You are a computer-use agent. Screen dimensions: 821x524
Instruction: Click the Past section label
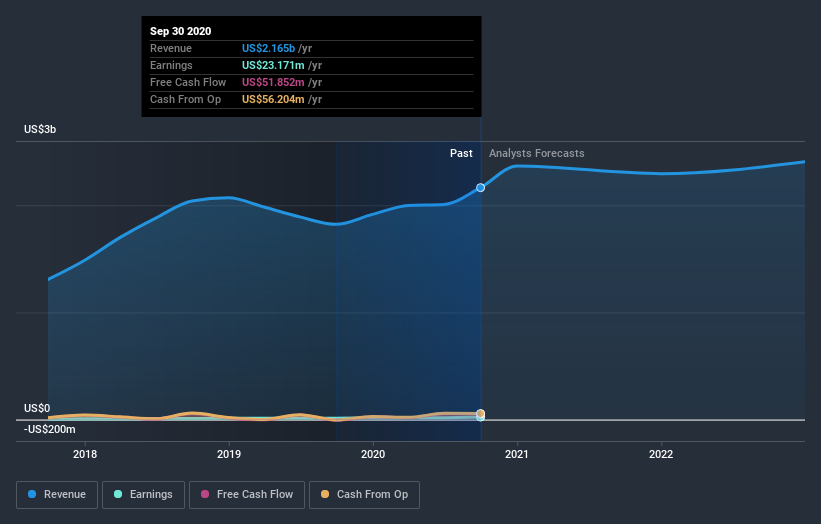[x=461, y=153]
